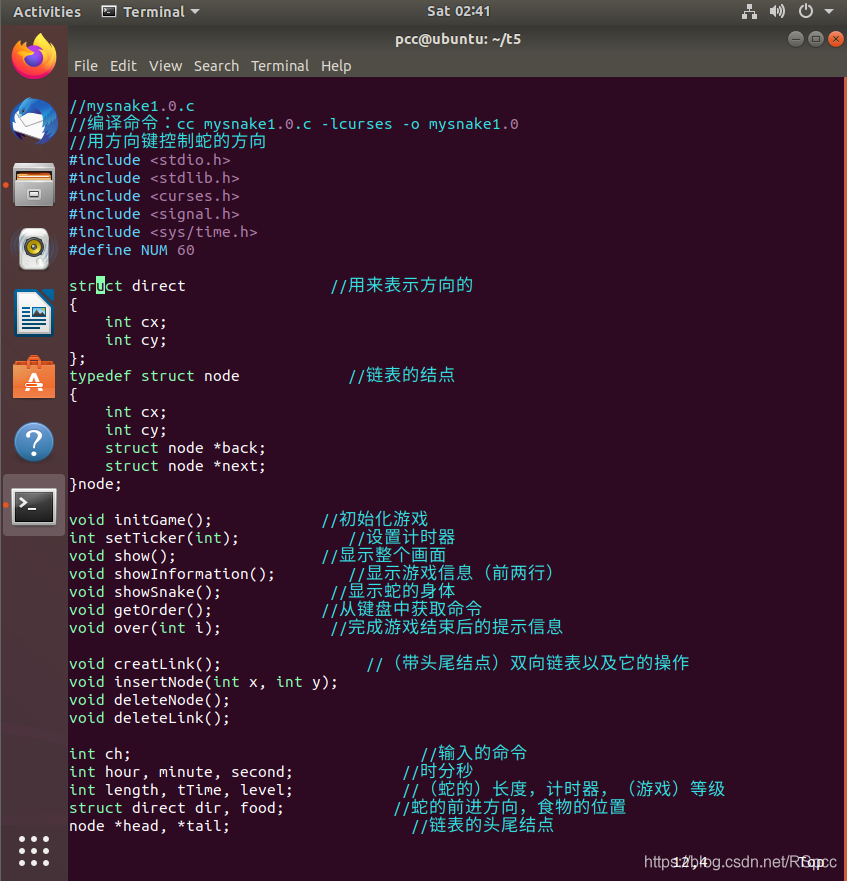Click 'int length, tTime, level;' line

pos(181,789)
